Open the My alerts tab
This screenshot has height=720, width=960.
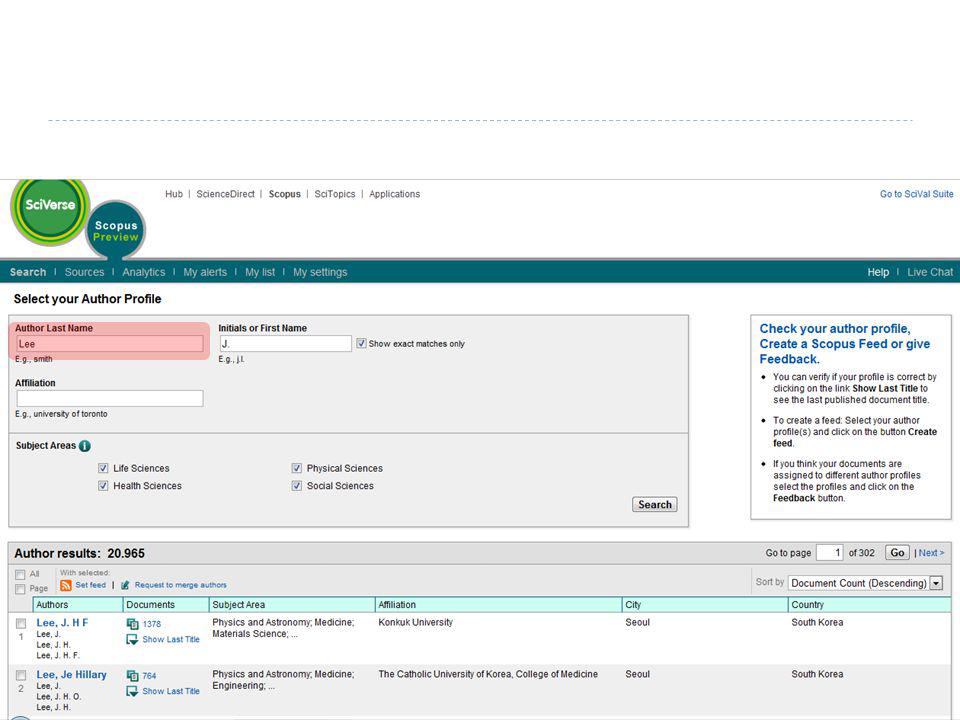[x=205, y=272]
